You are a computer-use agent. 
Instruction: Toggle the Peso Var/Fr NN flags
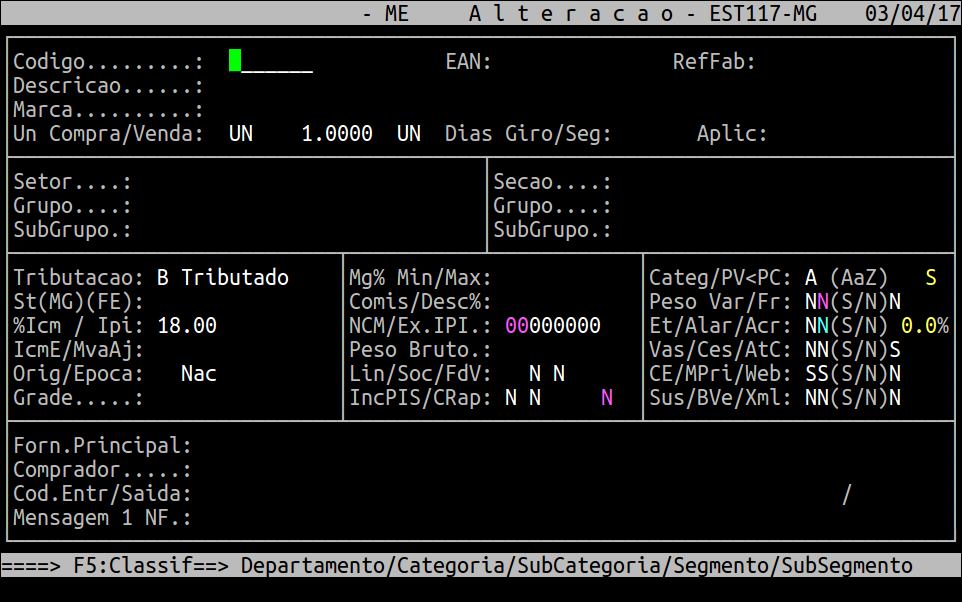coord(817,302)
